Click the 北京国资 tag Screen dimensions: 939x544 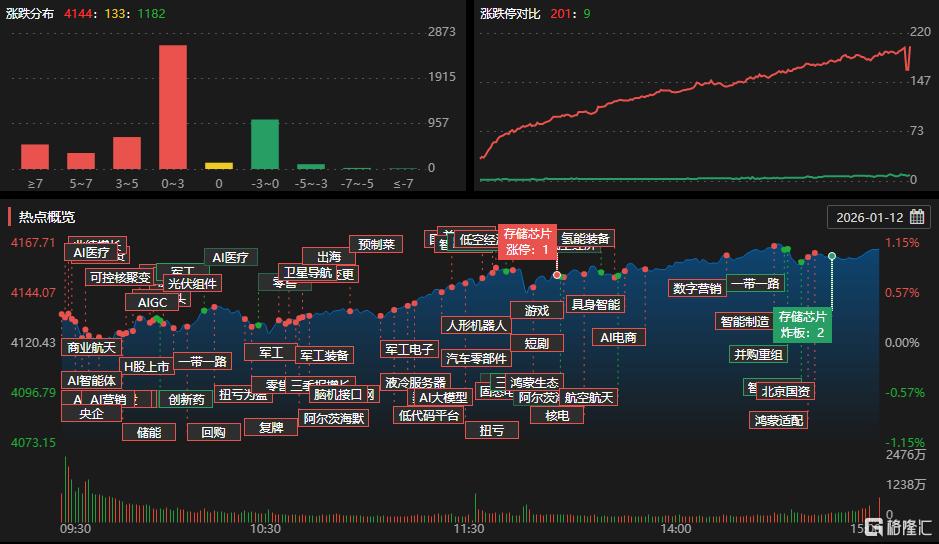786,391
